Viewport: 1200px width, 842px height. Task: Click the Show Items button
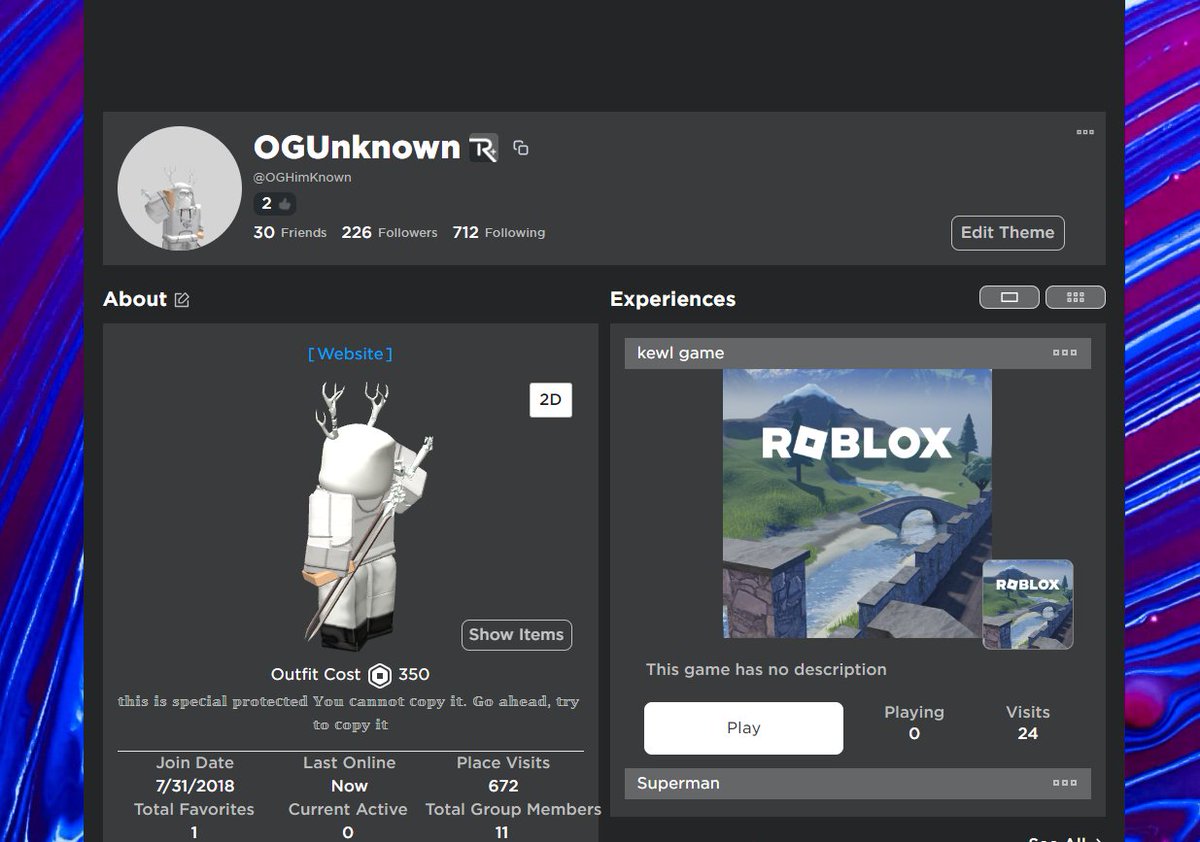pos(516,635)
